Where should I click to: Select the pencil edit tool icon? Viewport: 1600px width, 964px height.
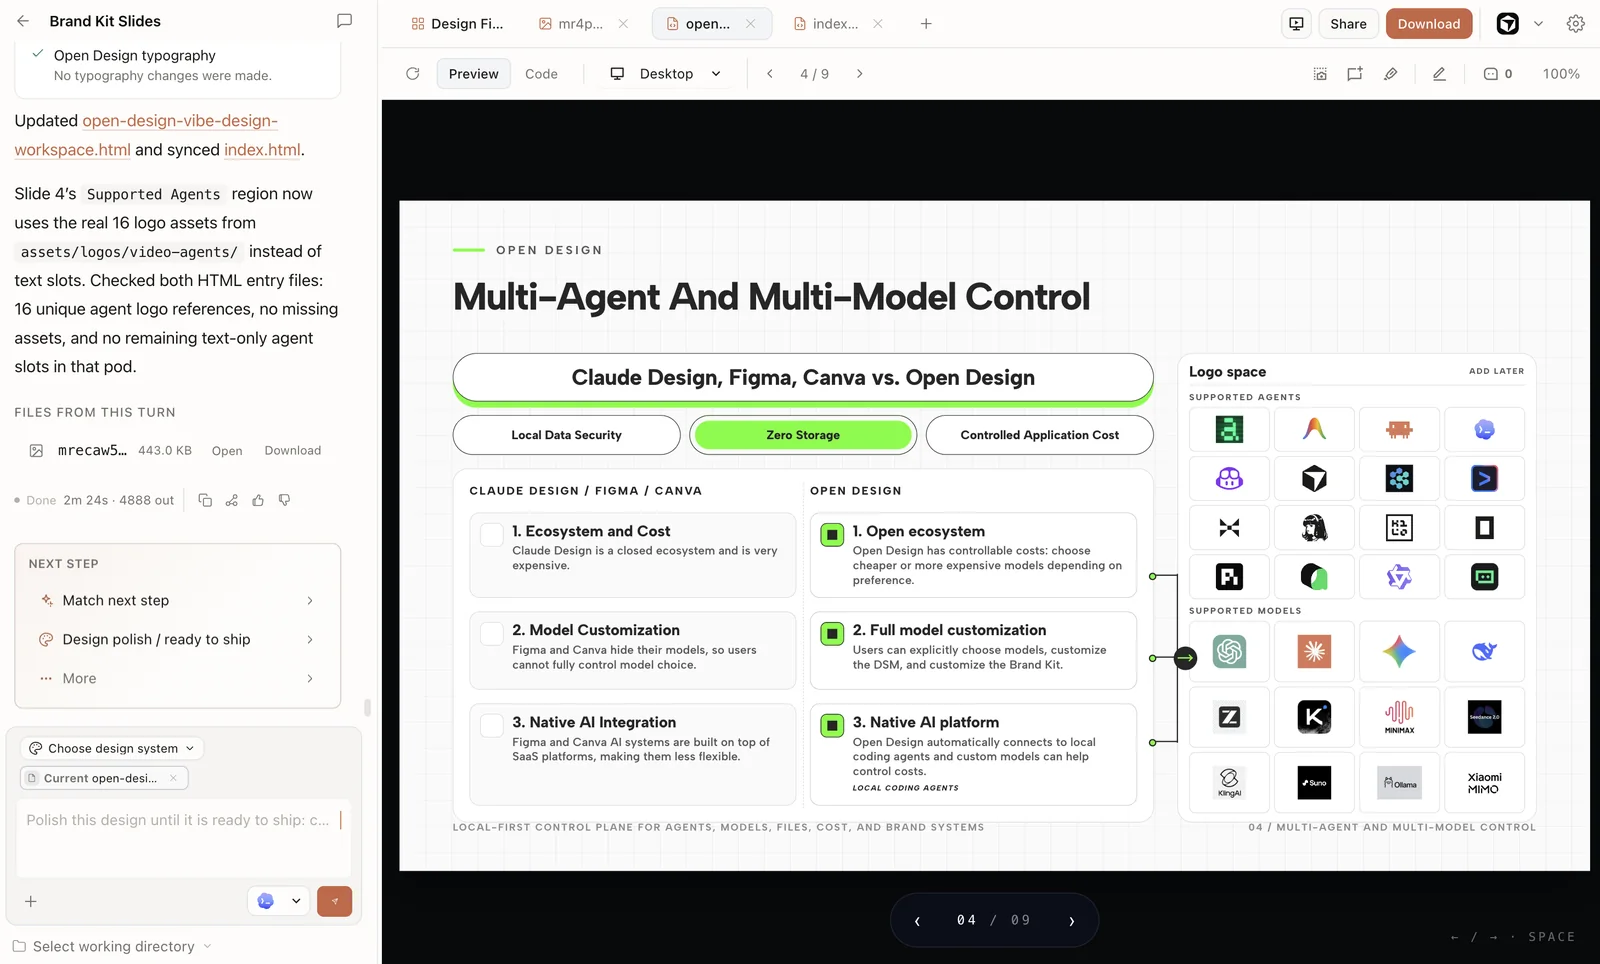1439,74
